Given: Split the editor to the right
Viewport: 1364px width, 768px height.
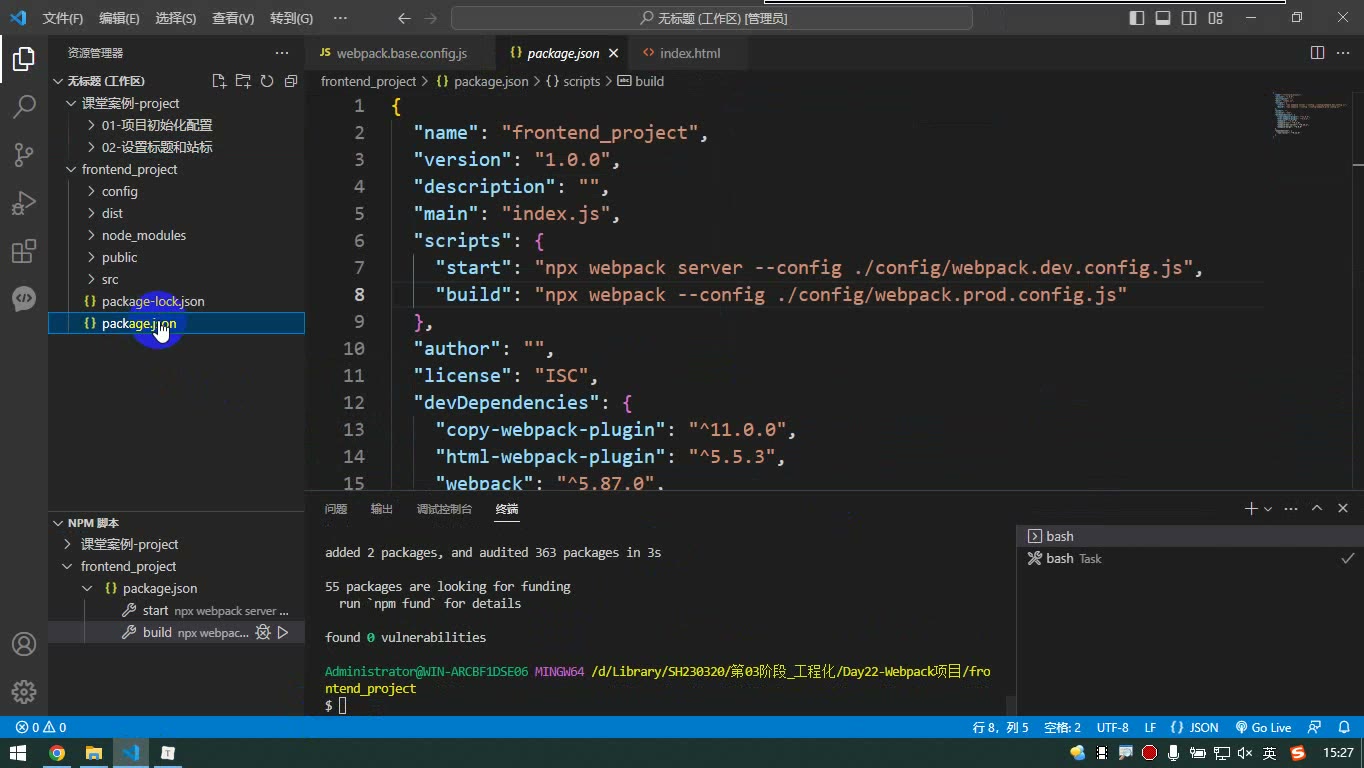Looking at the screenshot, I should [1318, 53].
